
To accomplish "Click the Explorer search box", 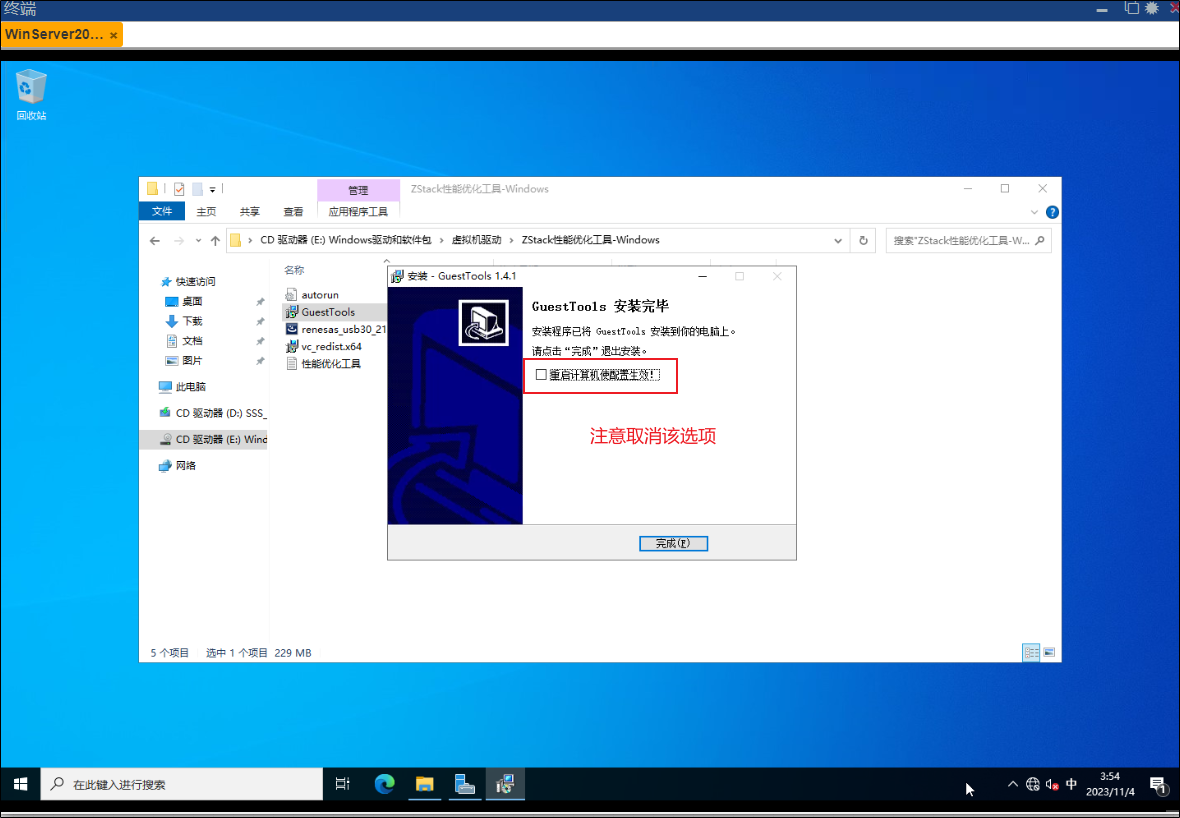I will coord(968,241).
